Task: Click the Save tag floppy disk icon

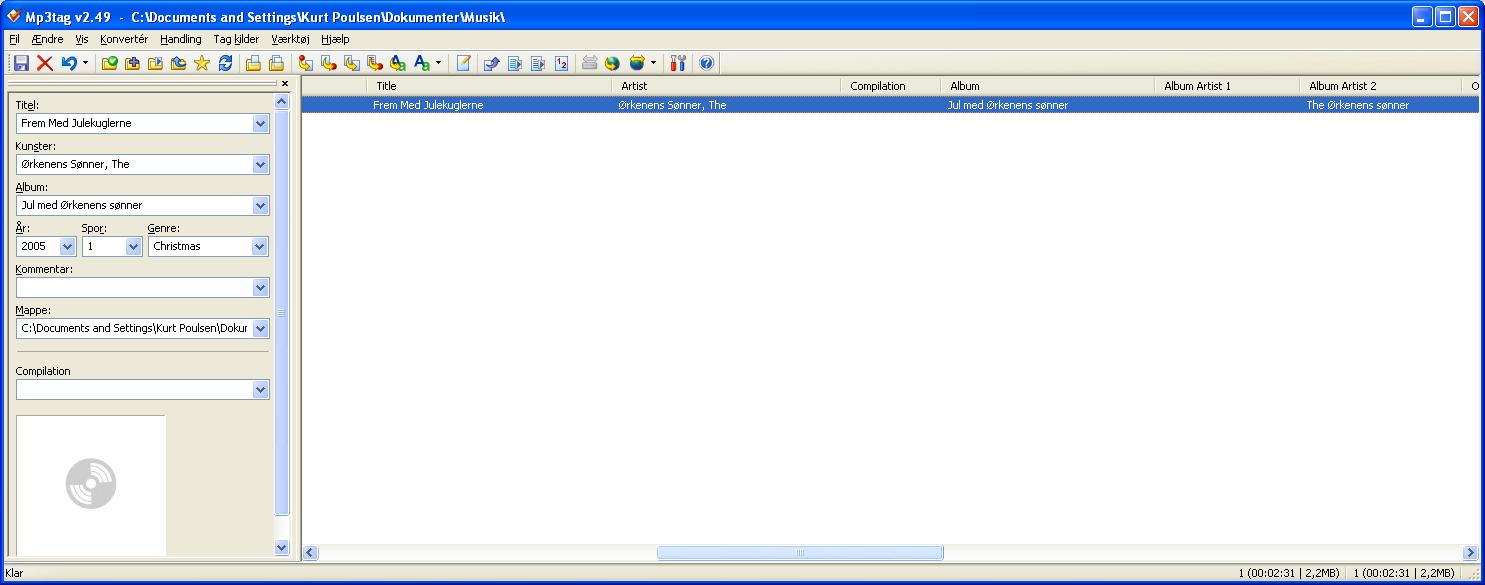Action: coord(20,63)
